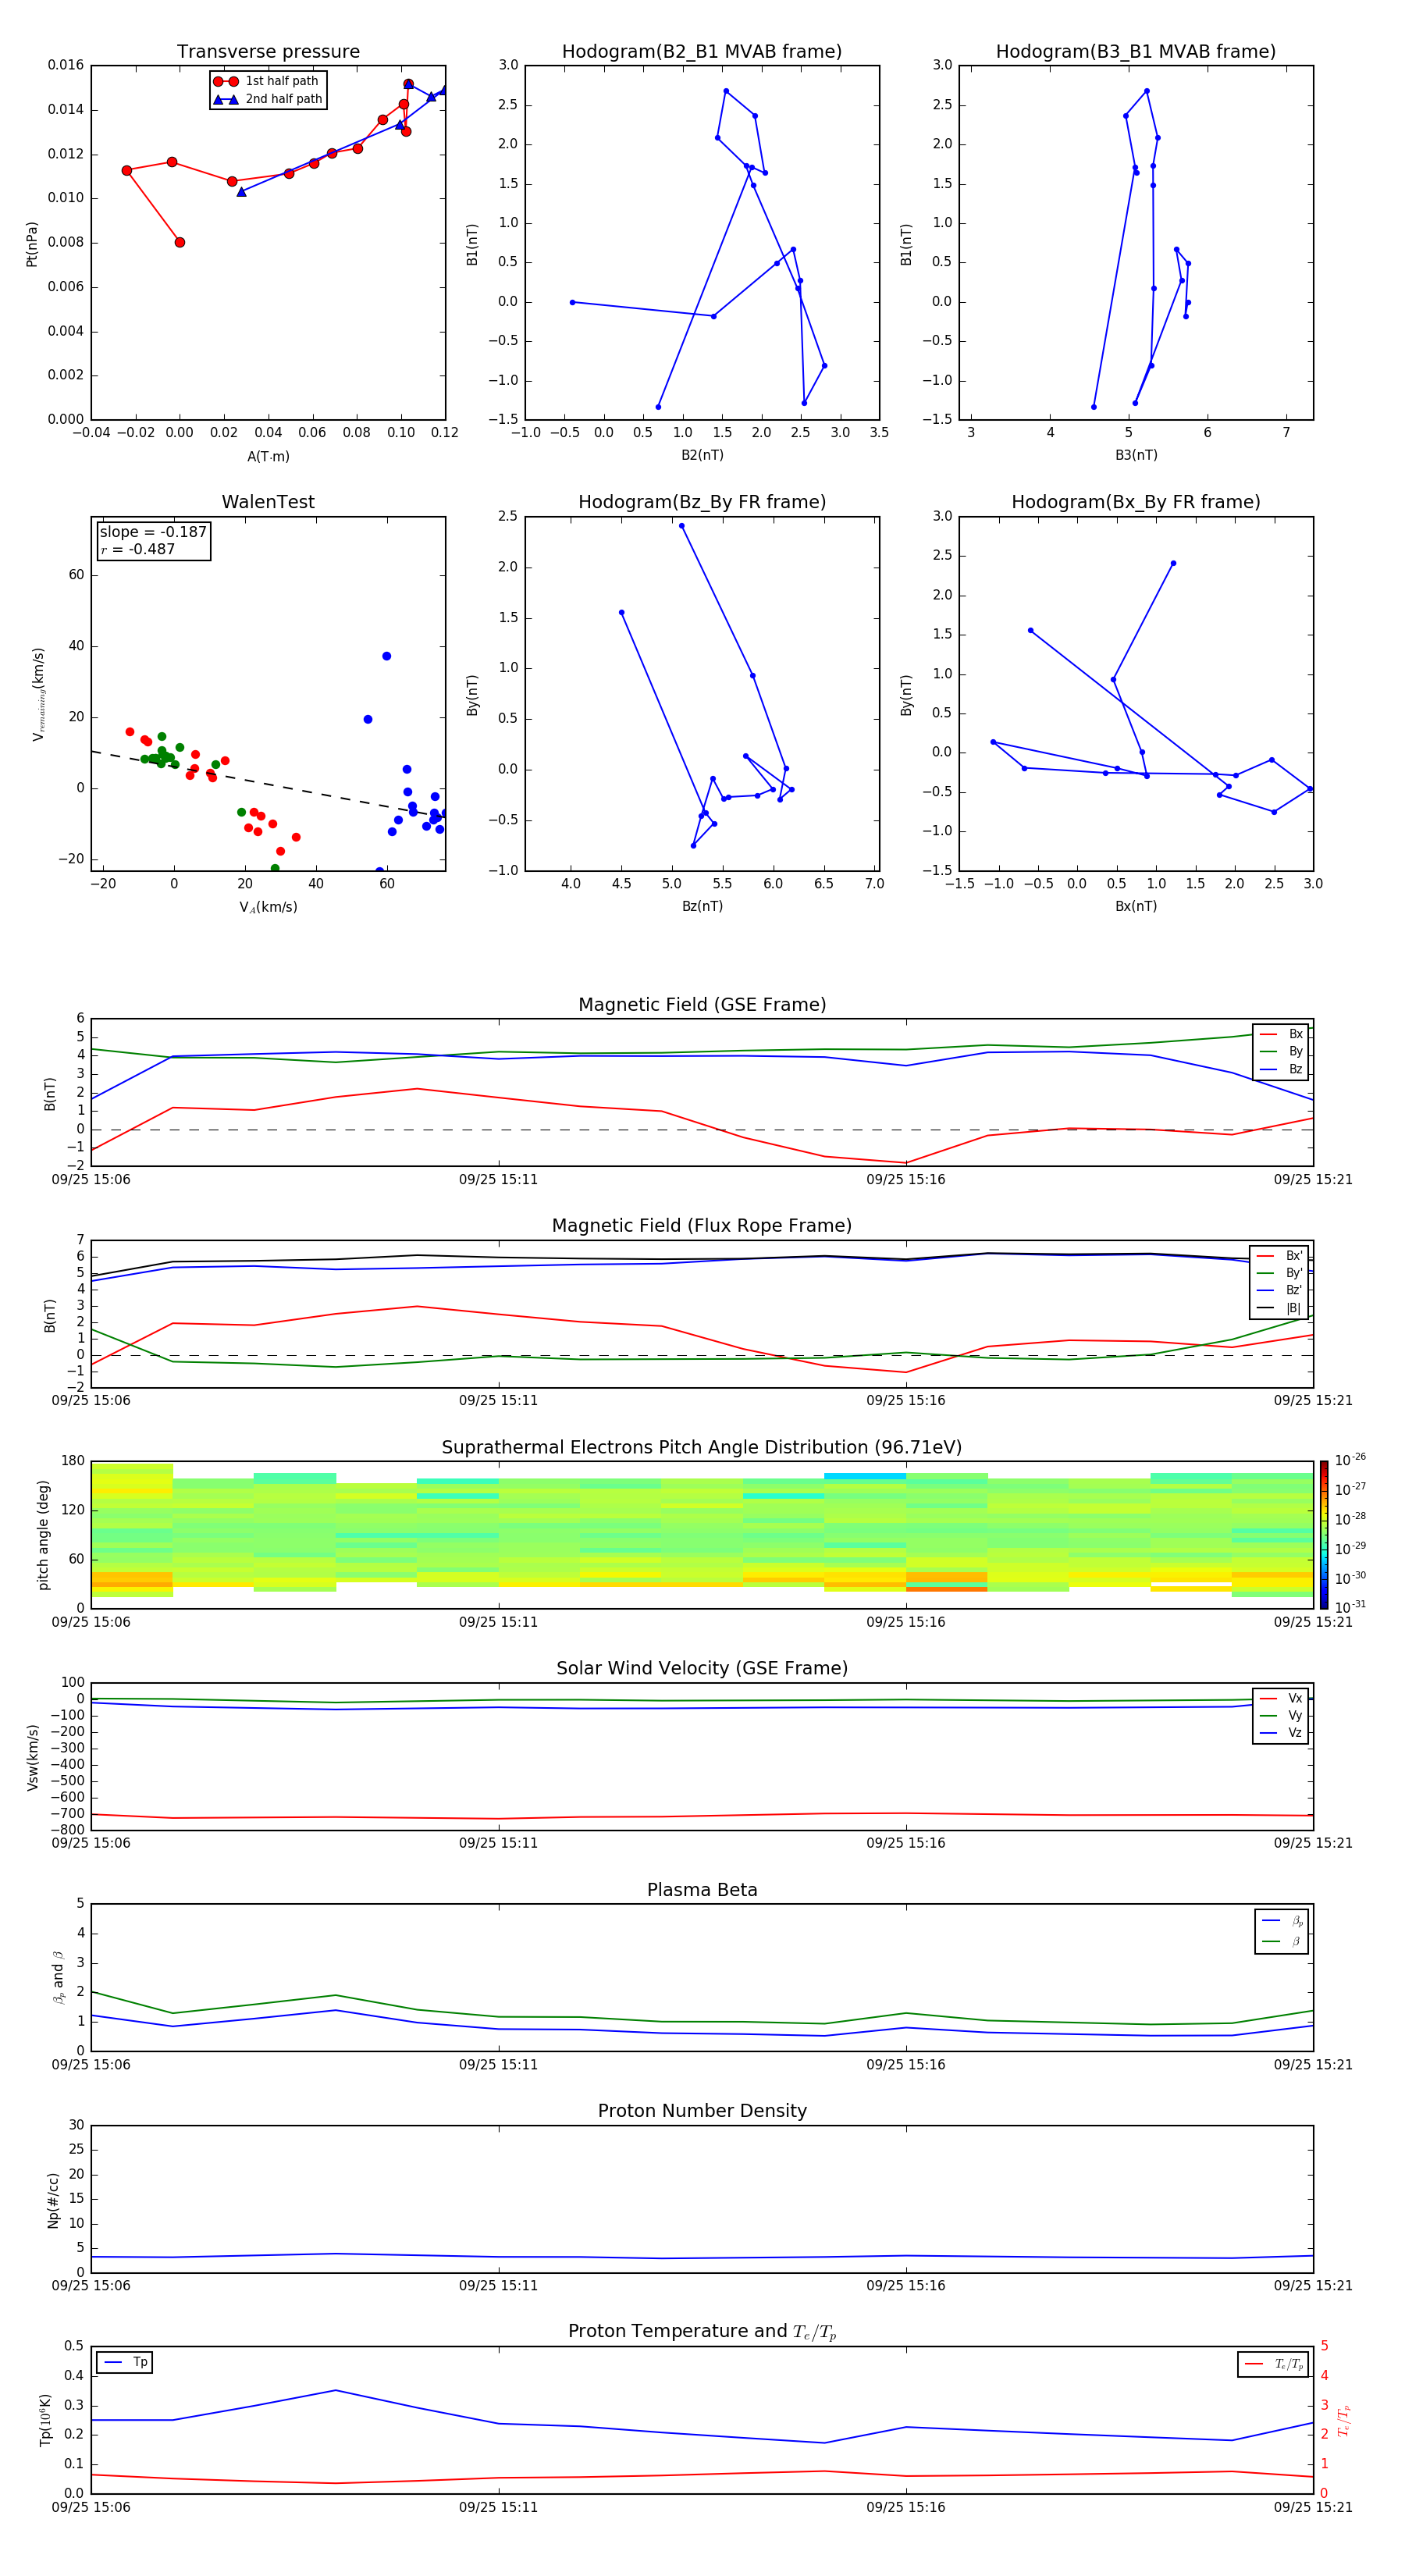Viewport: 1405px width, 2576px height.
Task: Click 'Magnetic Field (GSE Frame)' title
Action: coord(702,1004)
